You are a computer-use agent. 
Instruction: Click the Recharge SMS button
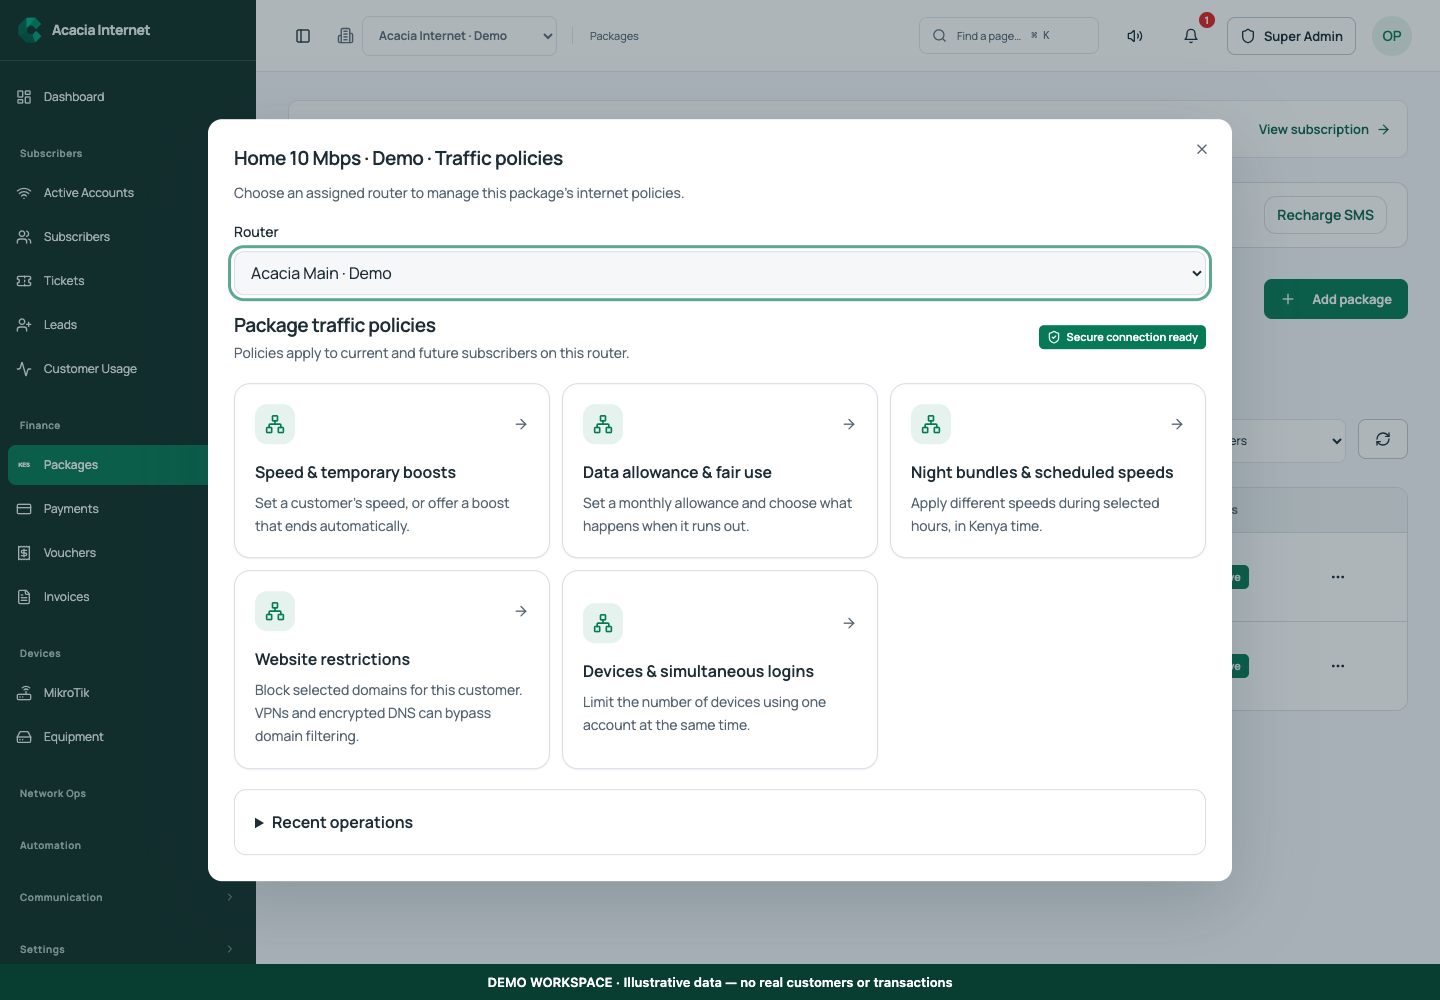[1325, 215]
